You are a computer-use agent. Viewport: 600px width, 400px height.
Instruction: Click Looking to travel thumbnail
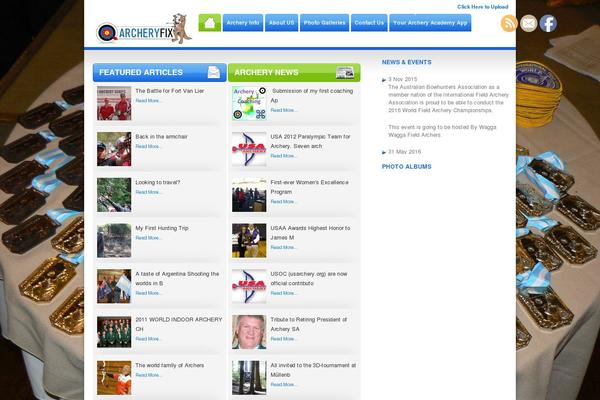pos(114,195)
